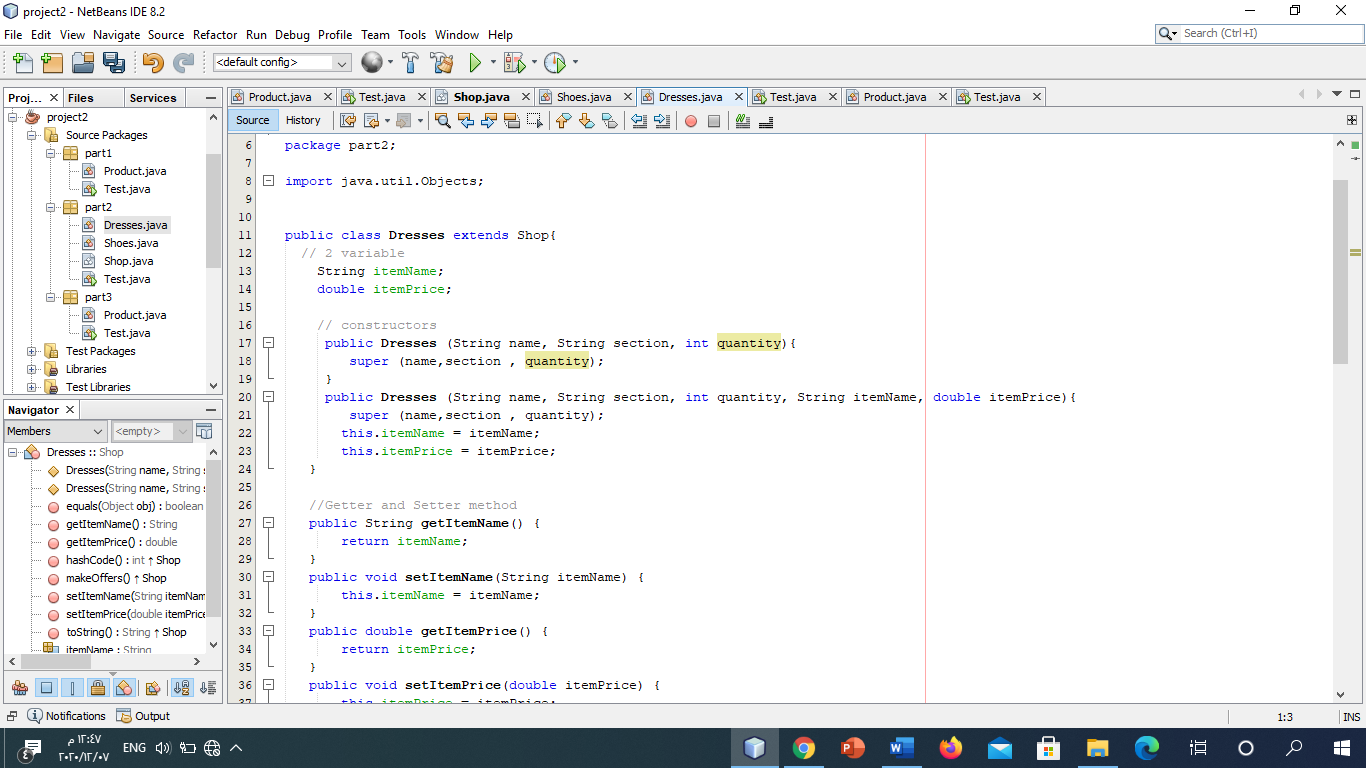The height and width of the screenshot is (768, 1366).
Task: Click the Redo arrow icon
Action: (x=184, y=63)
